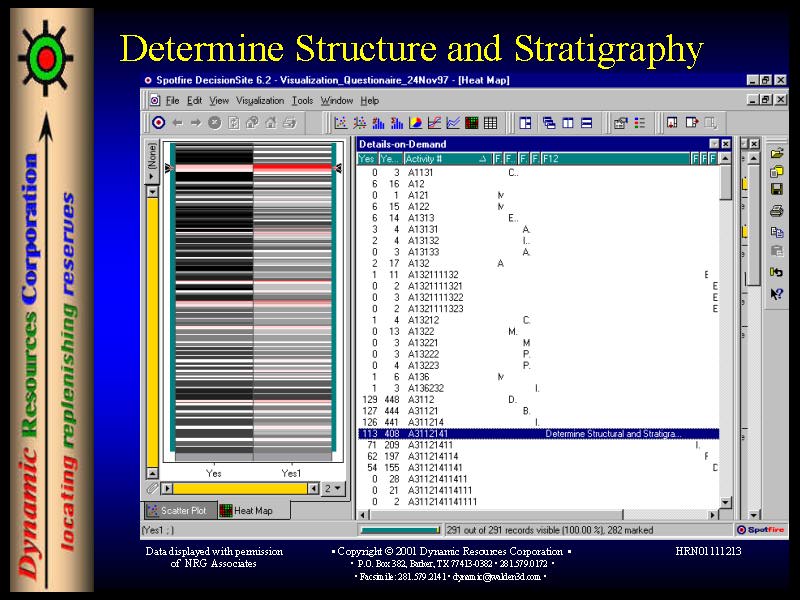This screenshot has height=600, width=800.
Task: Click the bar chart visualization icon
Action: coord(378,123)
